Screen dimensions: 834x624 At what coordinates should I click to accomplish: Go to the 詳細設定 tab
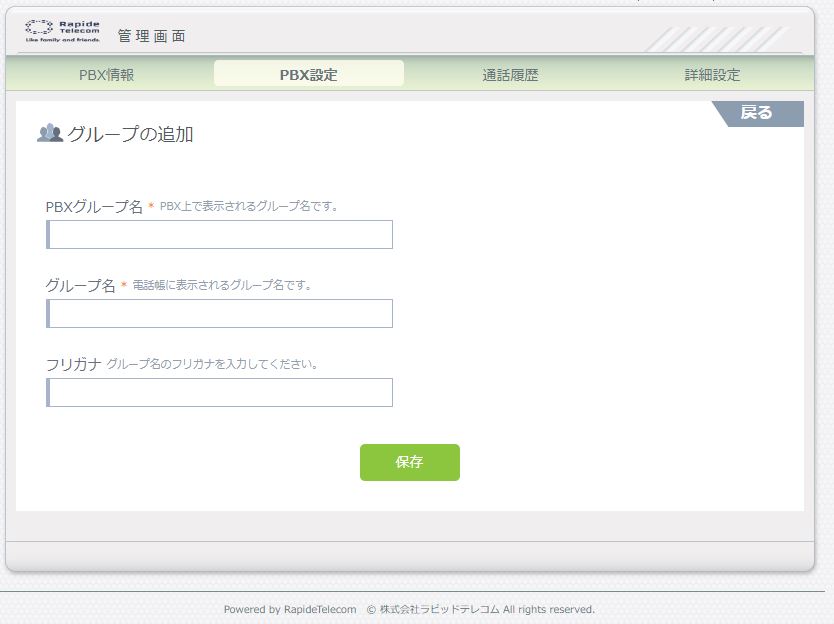tap(712, 74)
